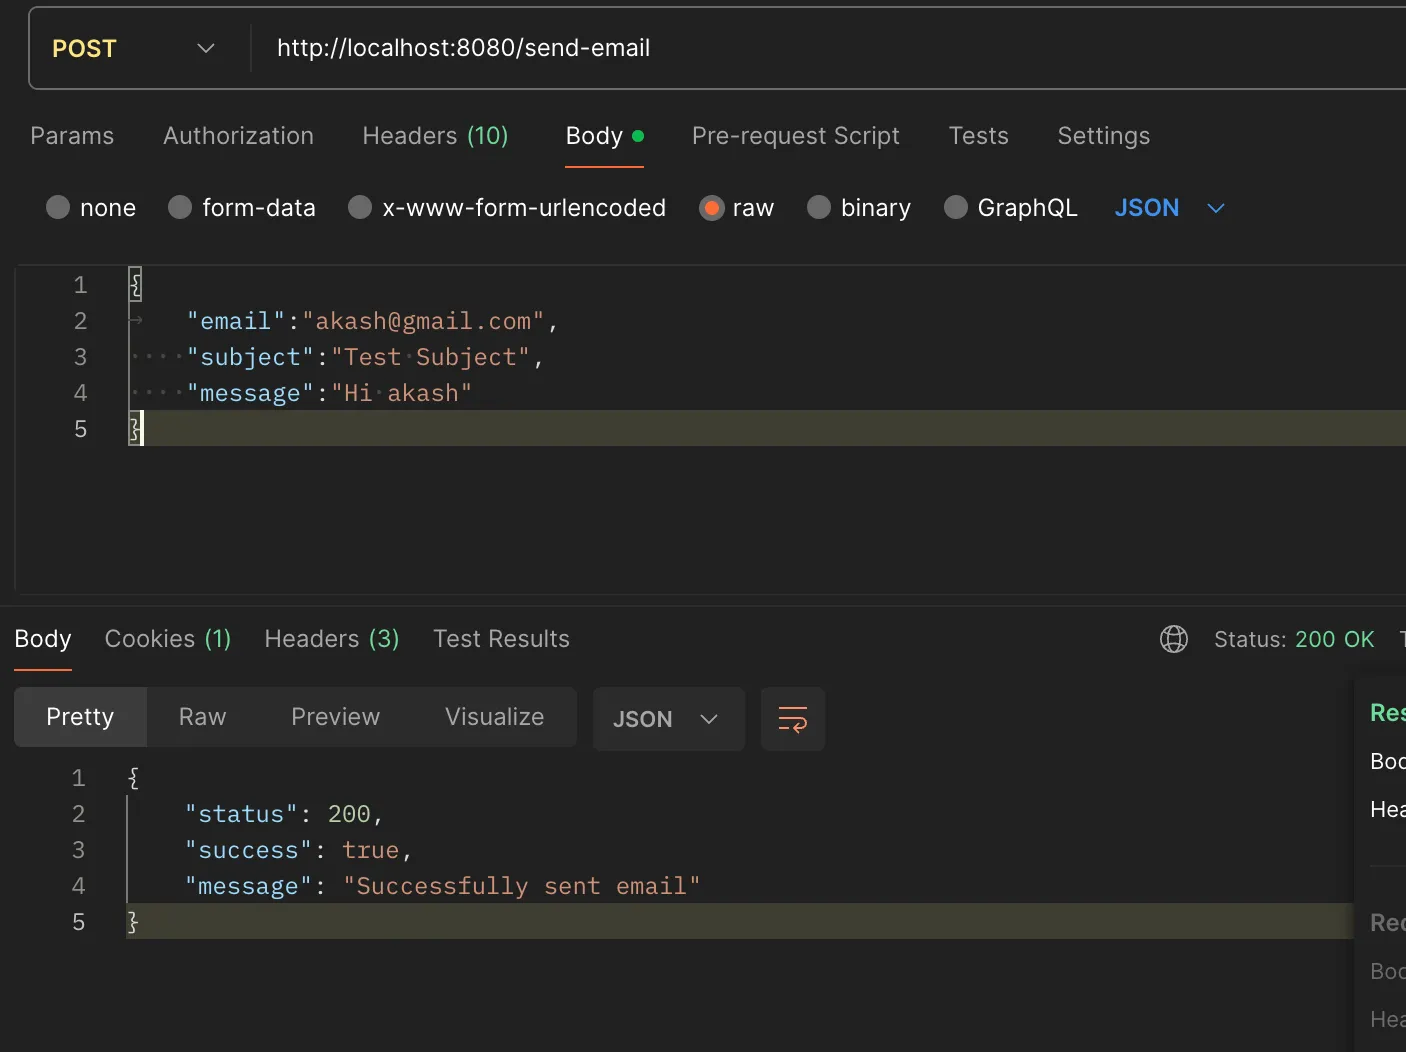The image size is (1406, 1052).
Task: Show the Raw response view
Action: [x=202, y=717]
